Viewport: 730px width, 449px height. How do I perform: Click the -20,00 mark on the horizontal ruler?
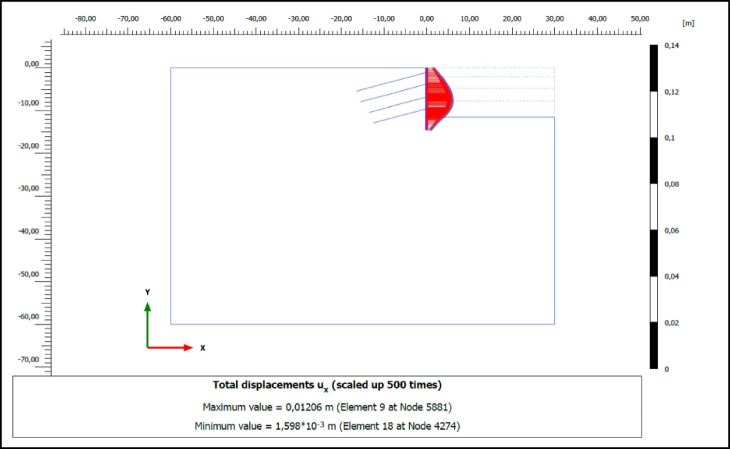click(341, 19)
